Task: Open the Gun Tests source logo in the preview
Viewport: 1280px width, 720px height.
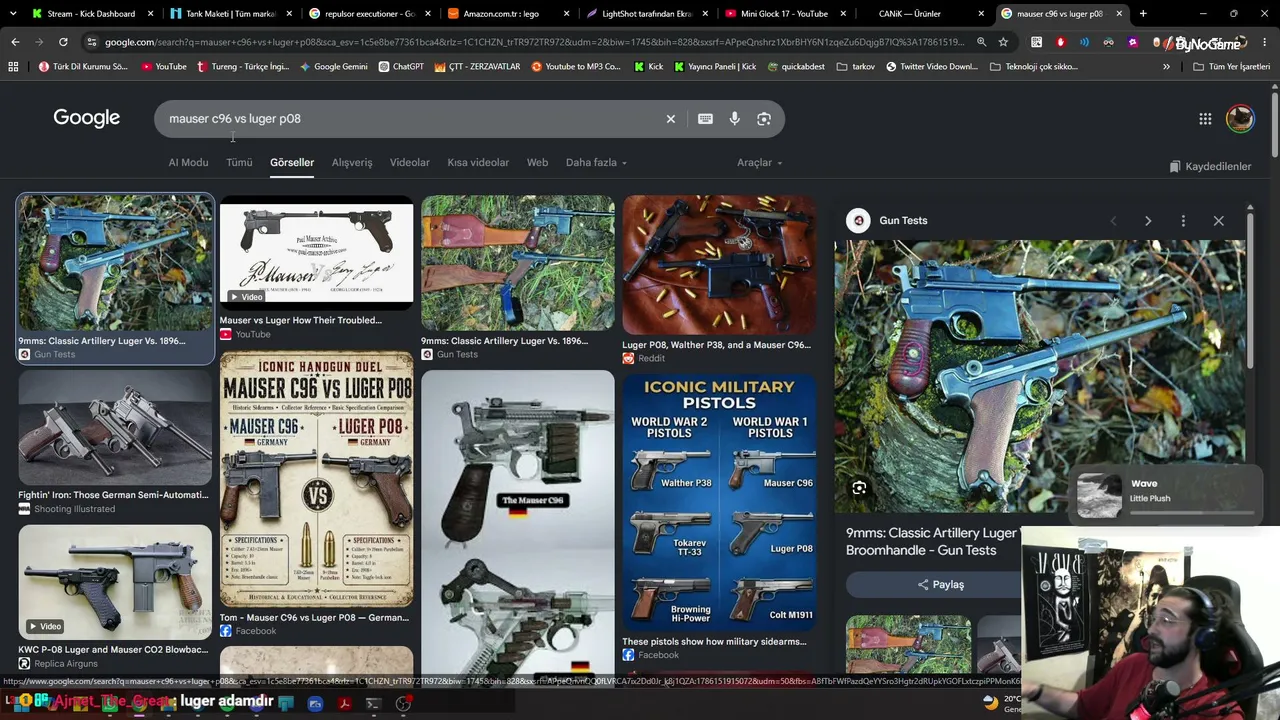Action: coord(858,221)
